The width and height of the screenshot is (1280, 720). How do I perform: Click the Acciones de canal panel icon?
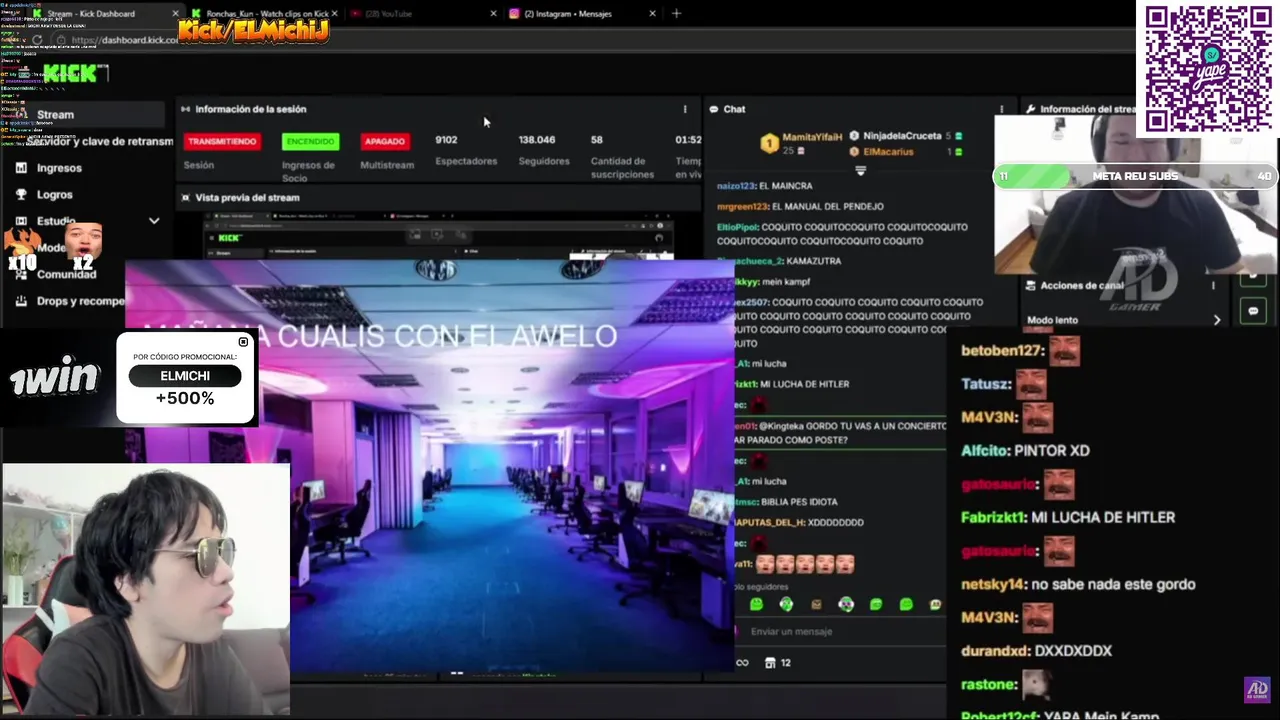click(1031, 285)
